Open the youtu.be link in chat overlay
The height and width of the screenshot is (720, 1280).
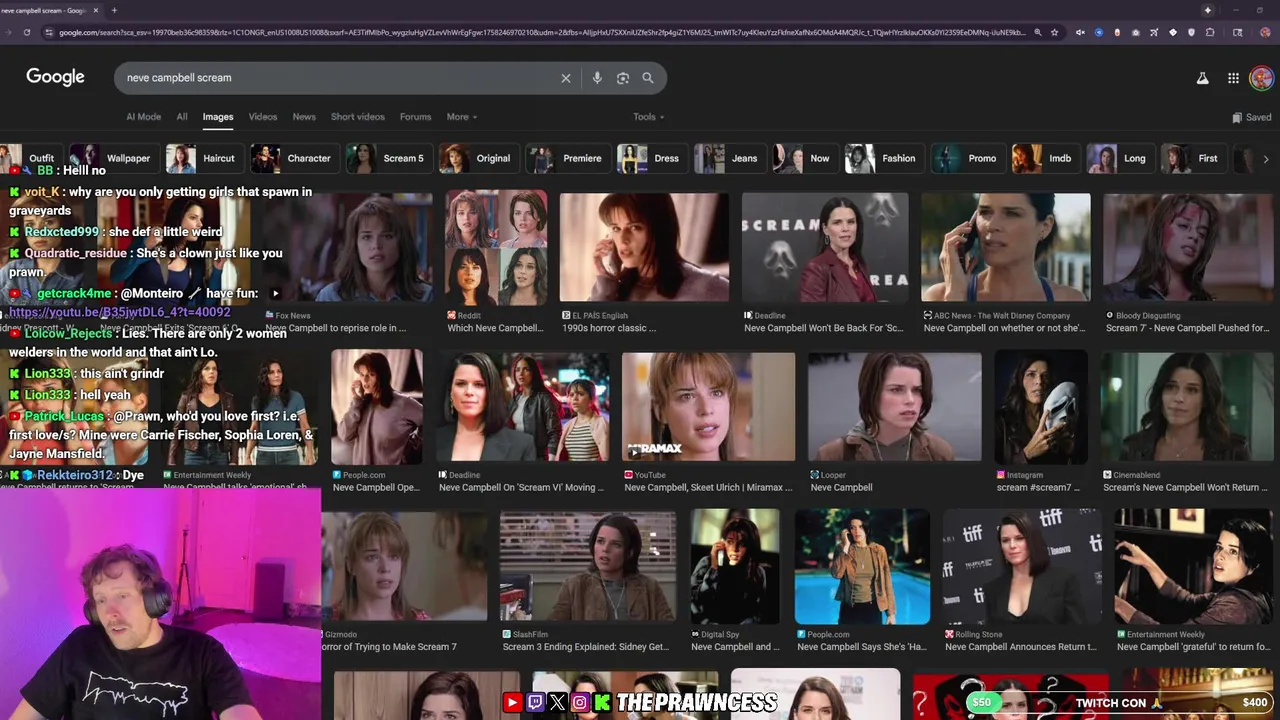click(120, 312)
